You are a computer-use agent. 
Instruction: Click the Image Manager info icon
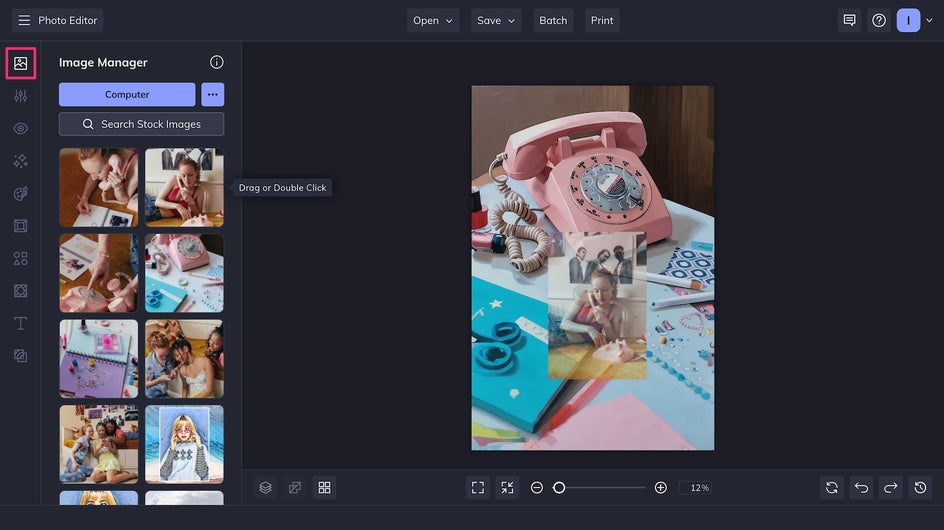point(217,62)
